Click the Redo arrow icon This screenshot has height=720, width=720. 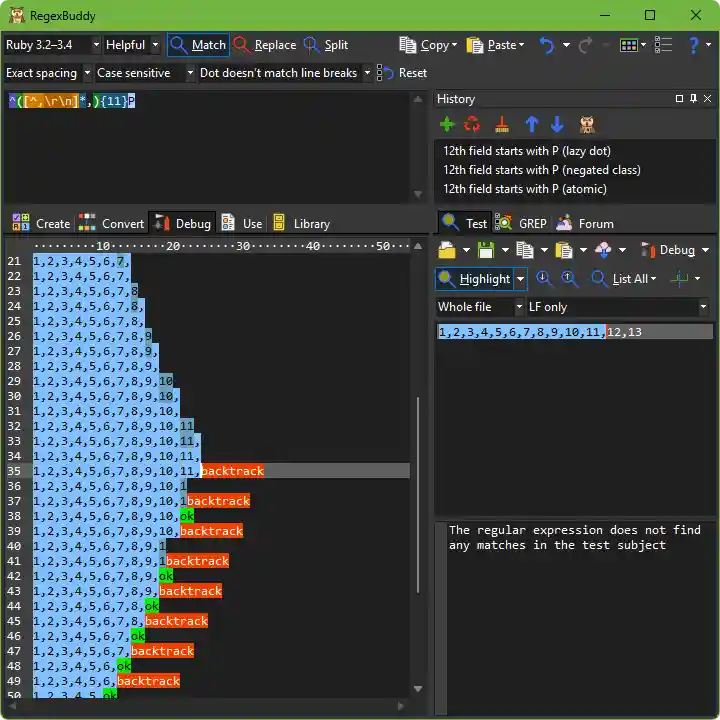pyautogui.click(x=586, y=45)
